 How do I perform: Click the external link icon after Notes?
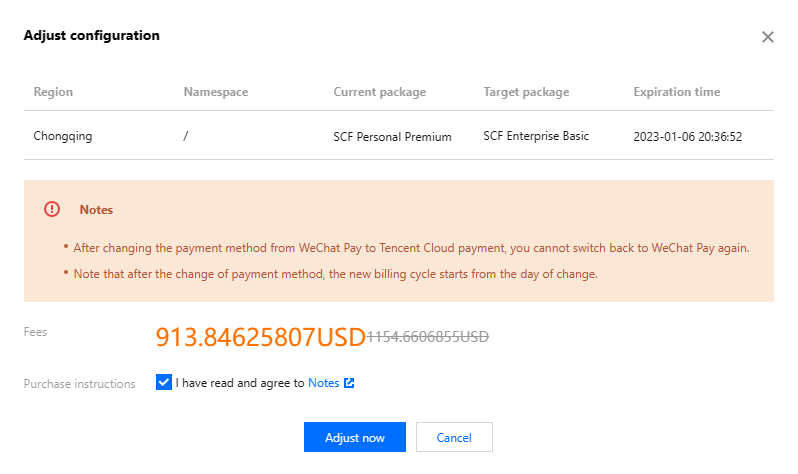[349, 383]
